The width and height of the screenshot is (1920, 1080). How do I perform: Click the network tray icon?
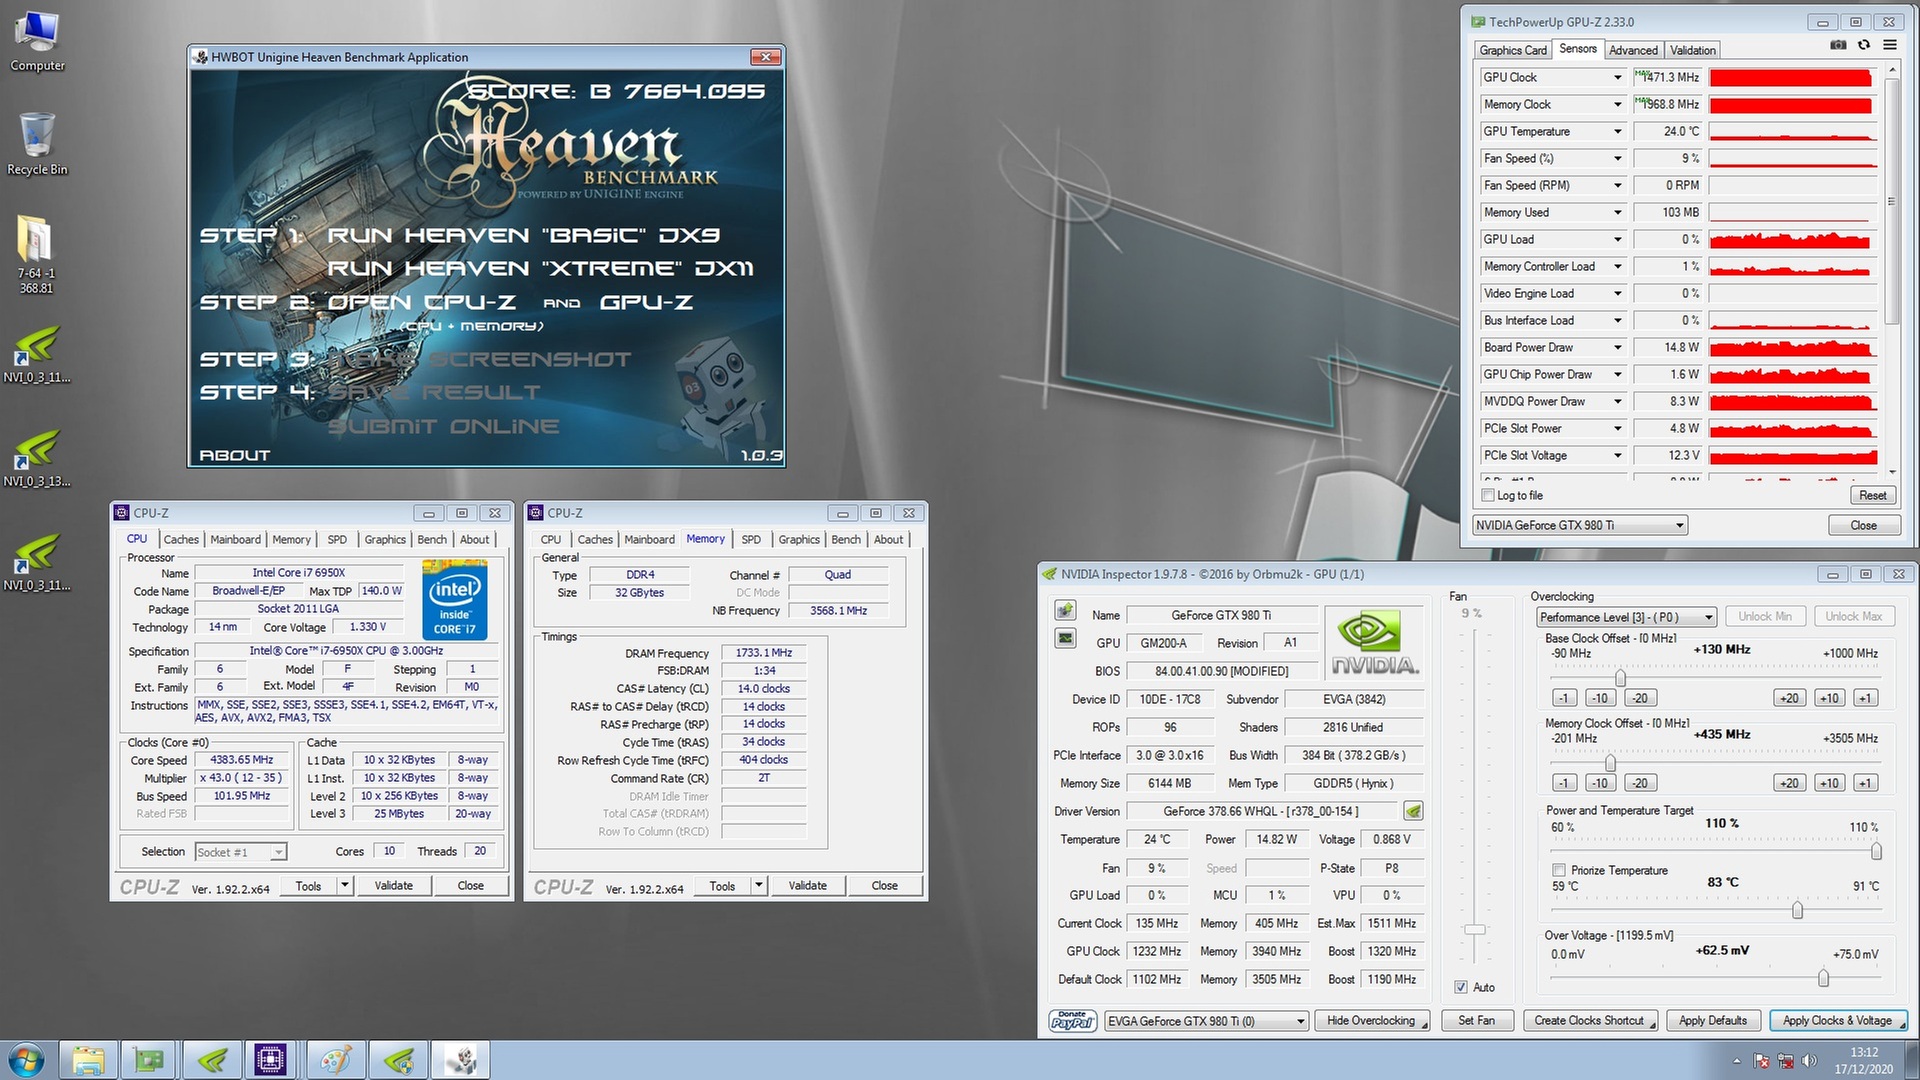1785,1061
